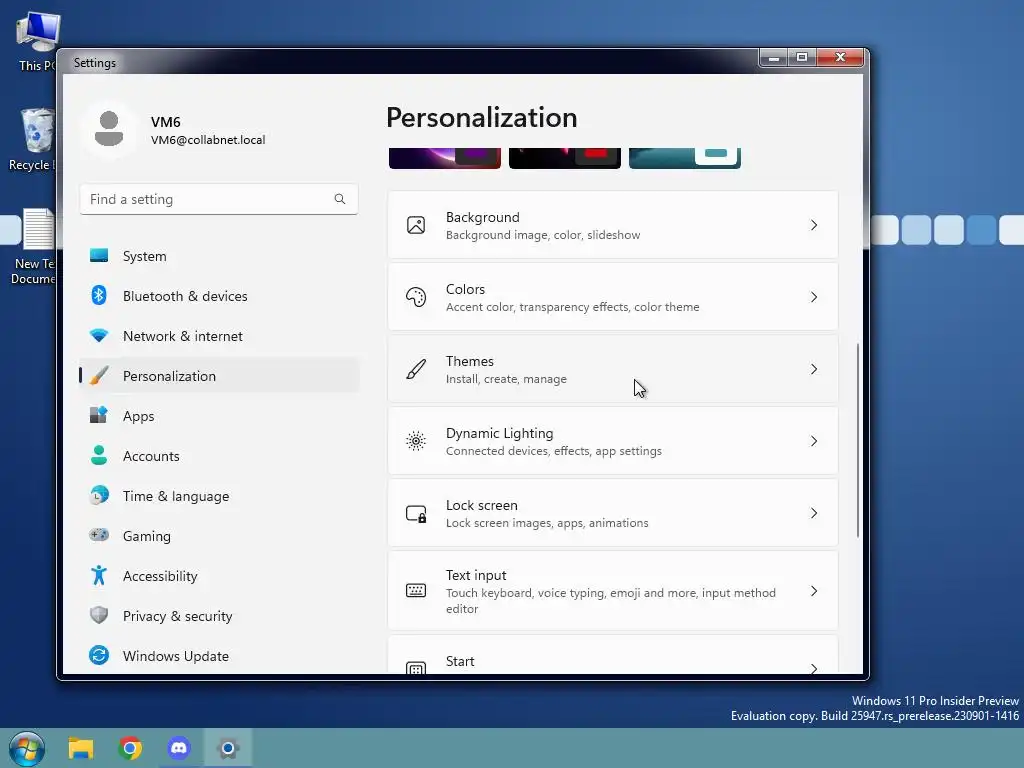Select the purple theme thumbnail
The width and height of the screenshot is (1024, 768).
point(445,158)
